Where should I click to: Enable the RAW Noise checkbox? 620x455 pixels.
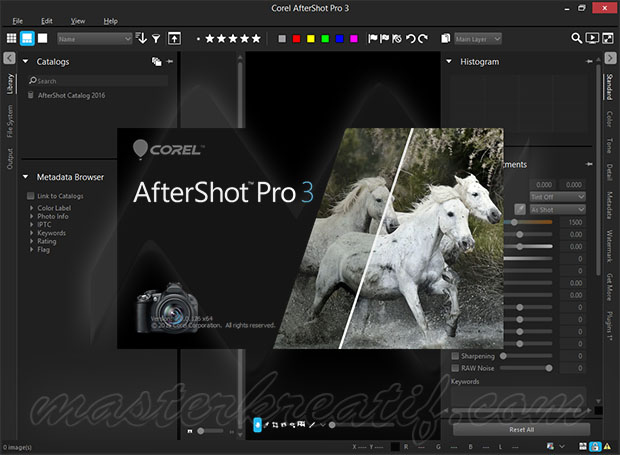[x=455, y=368]
